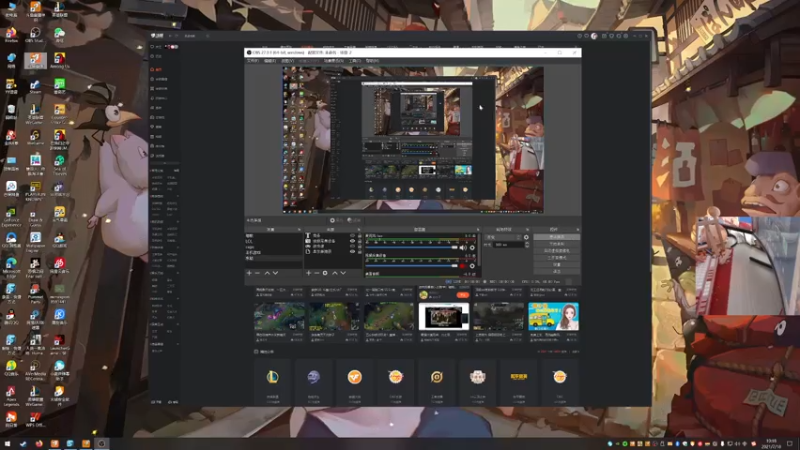
Task: Open the Among Us desktop shortcut
Action: pyautogui.click(x=60, y=61)
